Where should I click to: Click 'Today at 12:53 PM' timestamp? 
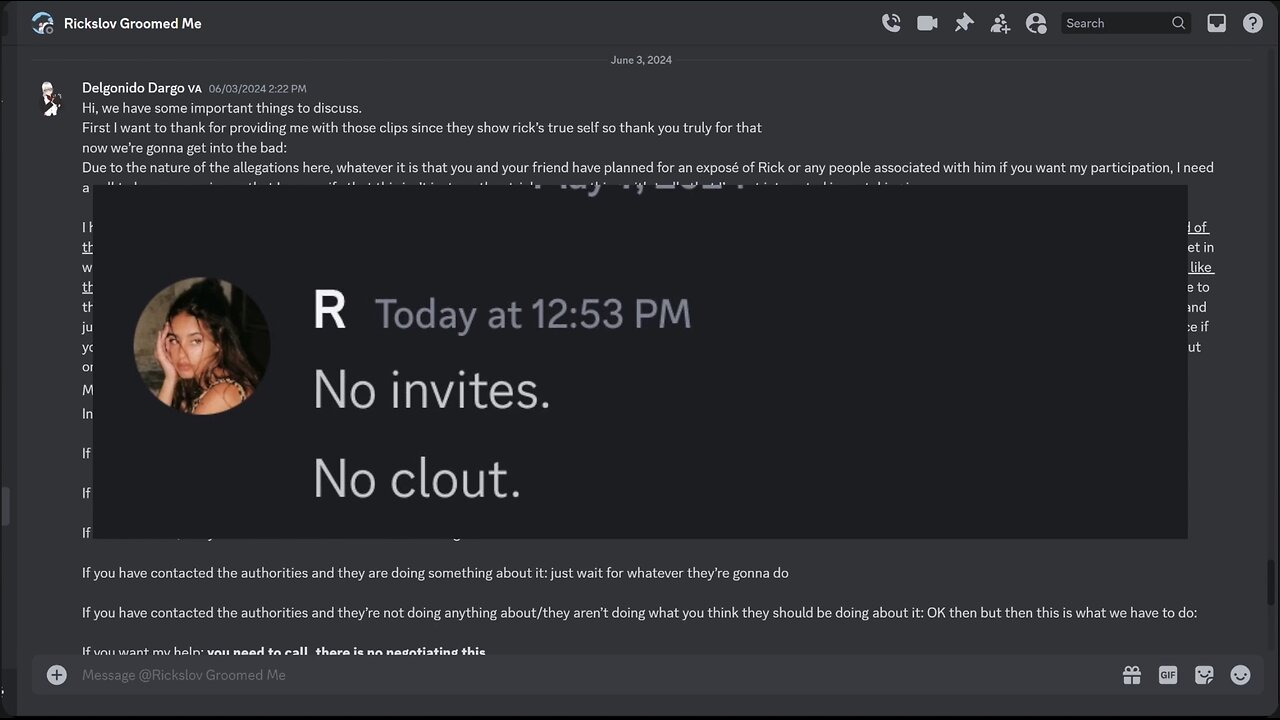pyautogui.click(x=533, y=314)
